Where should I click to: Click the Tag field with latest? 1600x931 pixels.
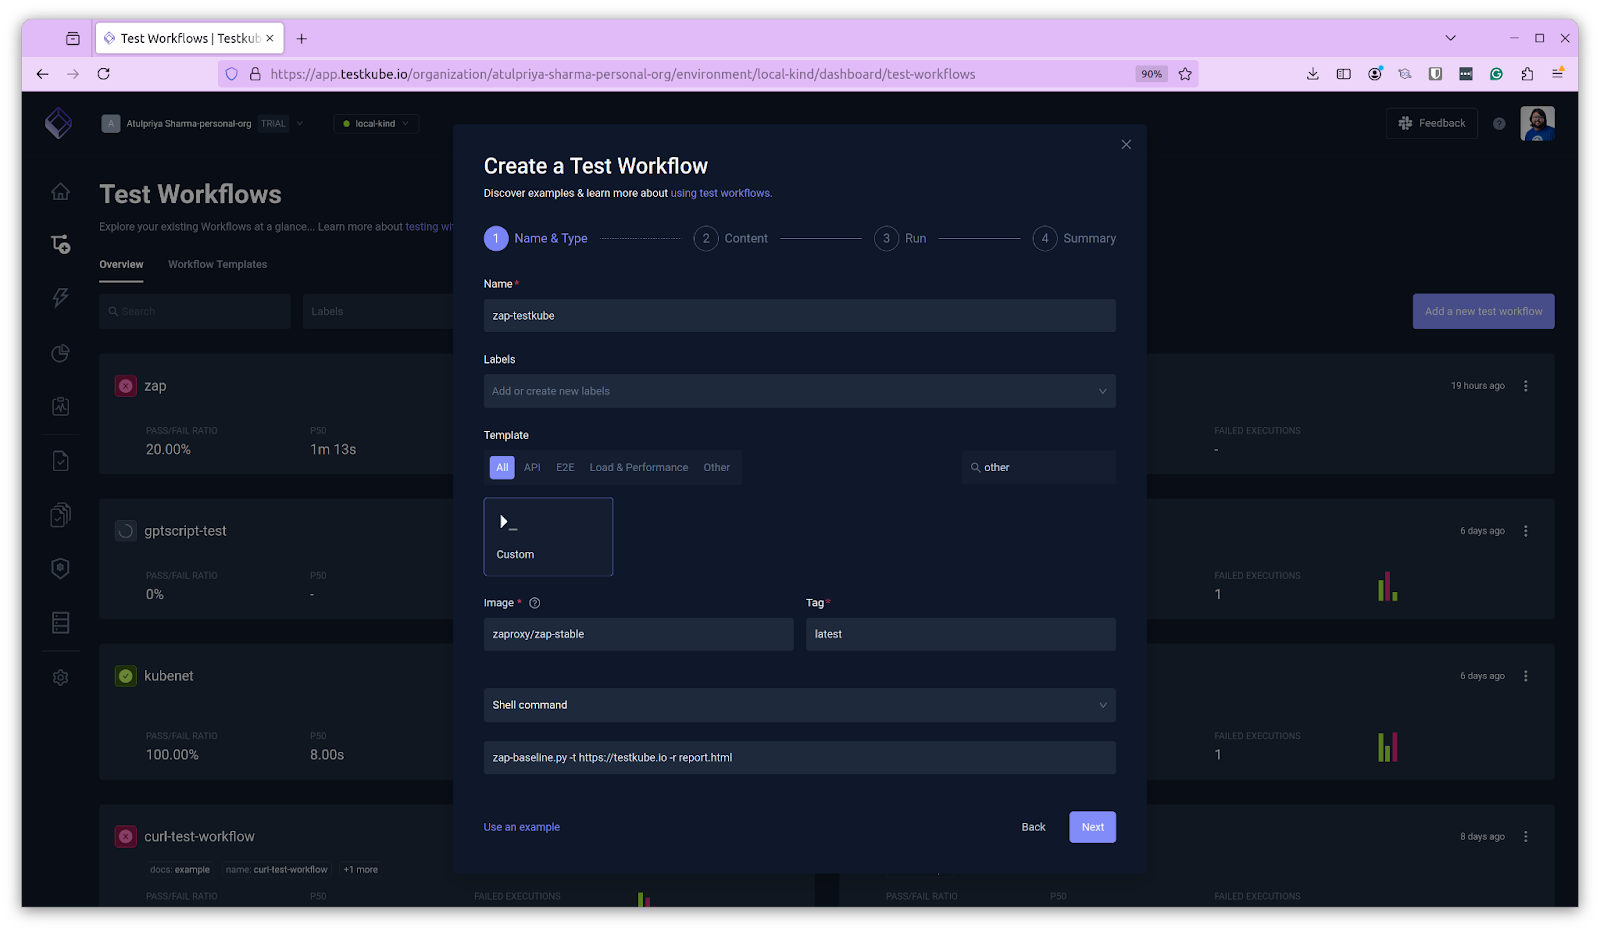tap(961, 634)
